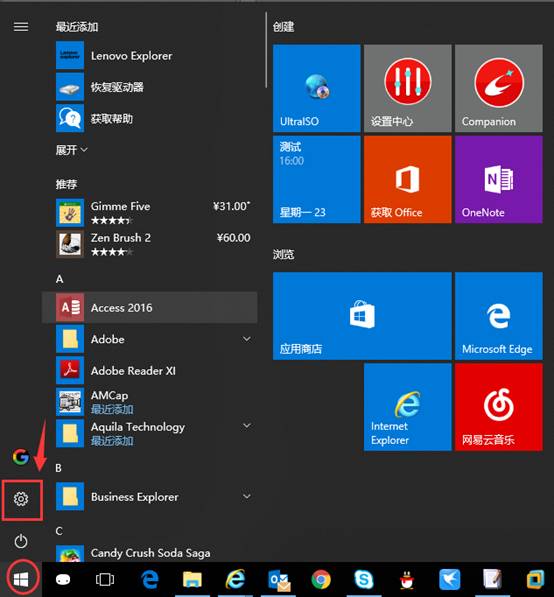This screenshot has height=597, width=554.
Task: Open the taskbar chat bubble icon next to Start
Action: pos(63,580)
